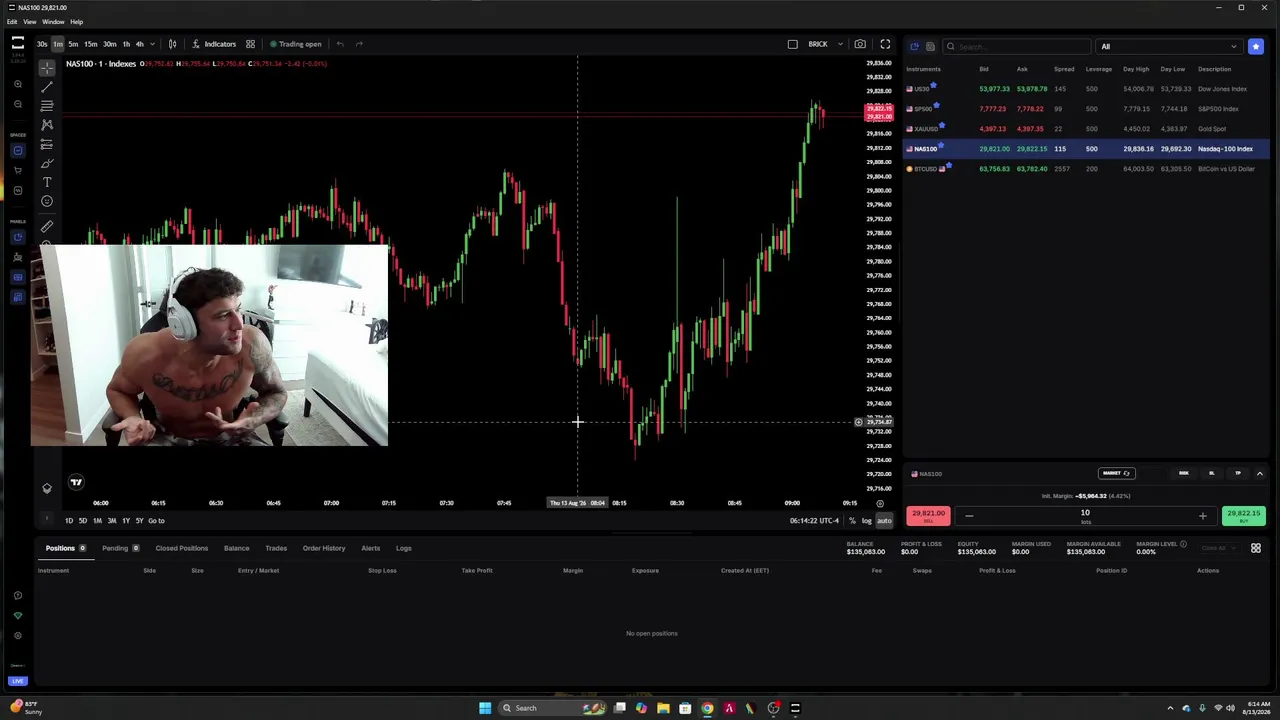Set chart range to 1D
Image resolution: width=1280 pixels, height=720 pixels.
(x=69, y=520)
